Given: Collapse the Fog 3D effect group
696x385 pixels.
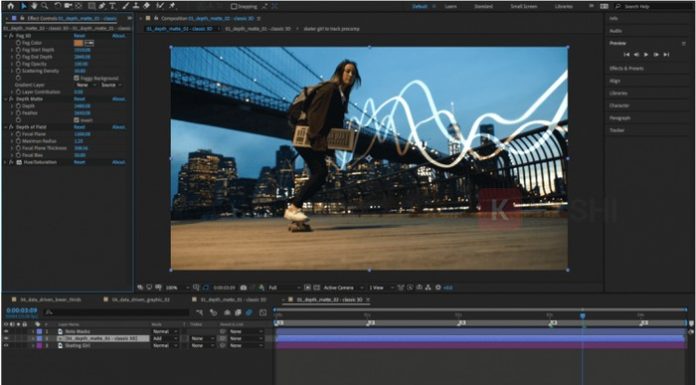Looking at the screenshot, I should coord(5,36).
